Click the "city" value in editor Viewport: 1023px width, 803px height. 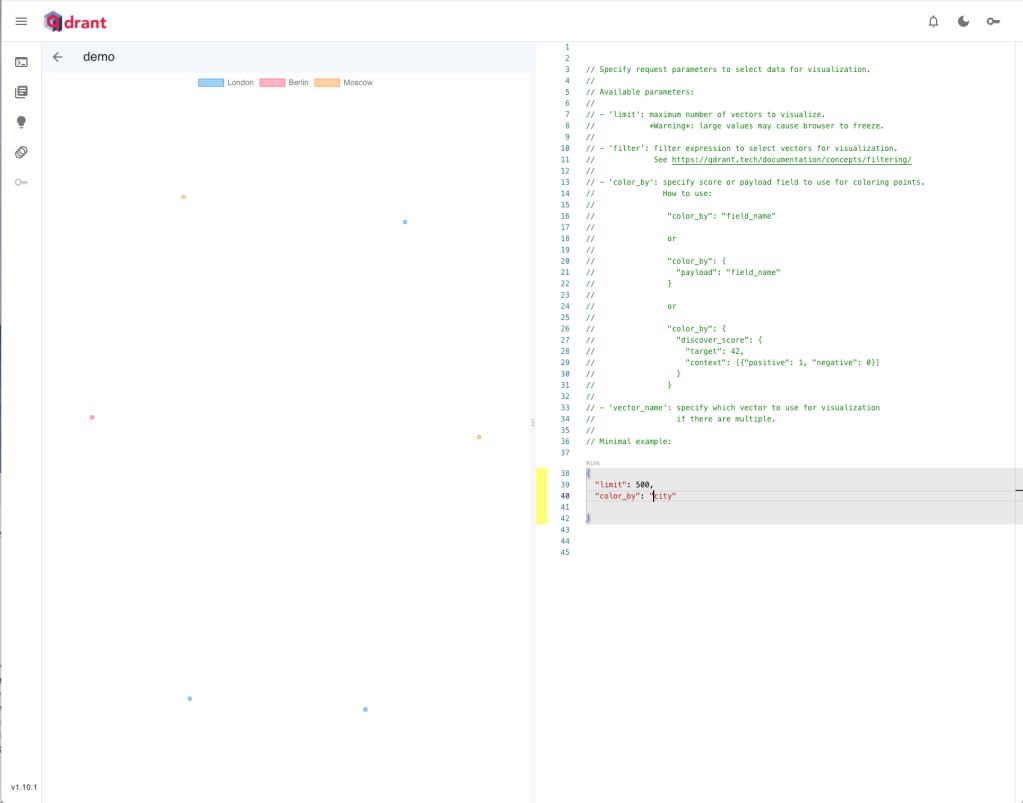pos(663,496)
